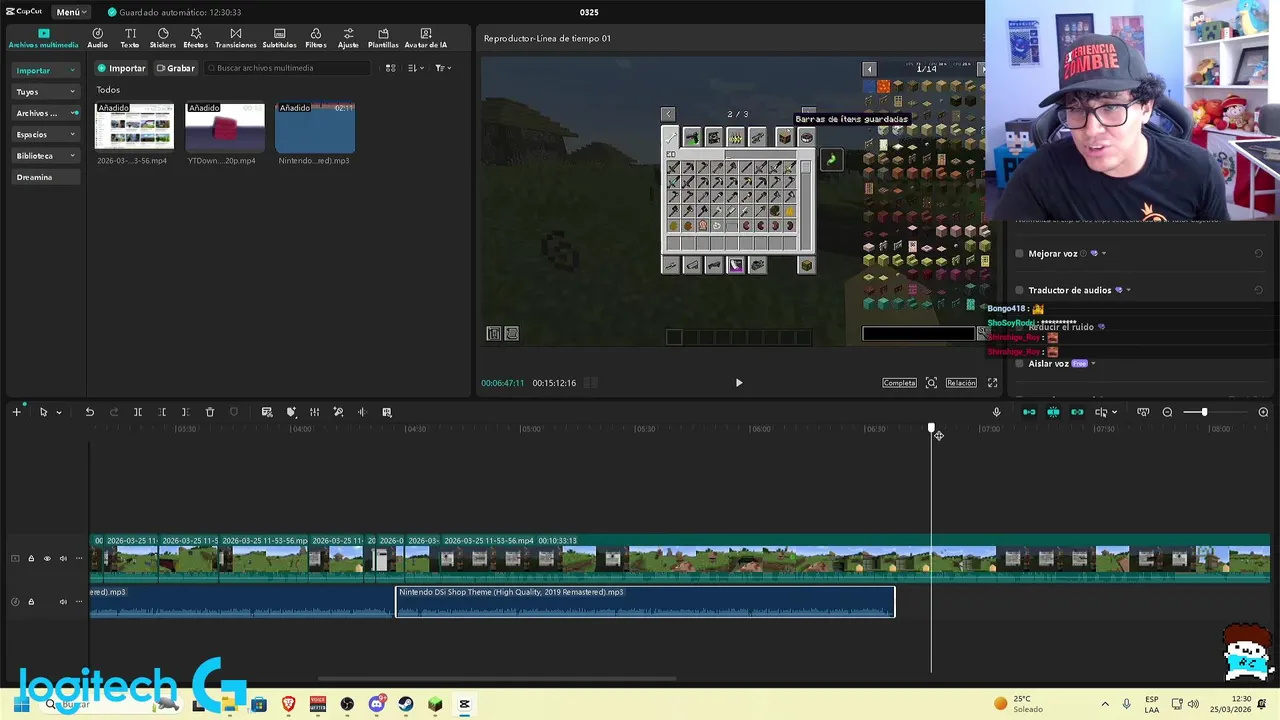Click the add track plus icon
1280x720 pixels.
(x=16, y=412)
